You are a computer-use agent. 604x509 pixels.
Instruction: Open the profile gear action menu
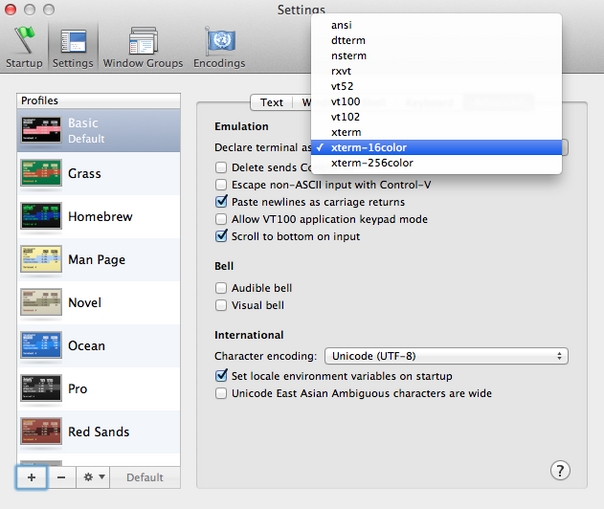point(95,478)
